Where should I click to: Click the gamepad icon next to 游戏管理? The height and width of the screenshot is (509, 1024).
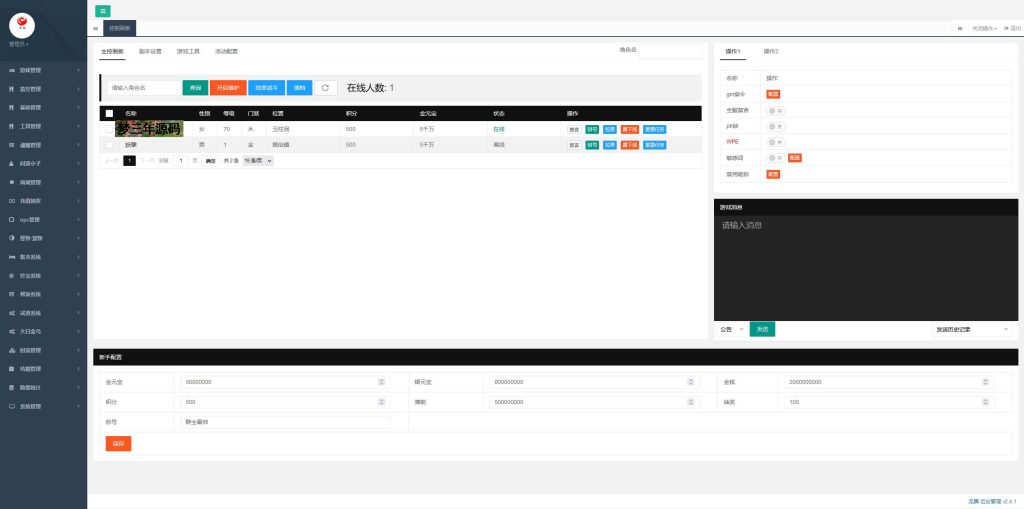12,70
